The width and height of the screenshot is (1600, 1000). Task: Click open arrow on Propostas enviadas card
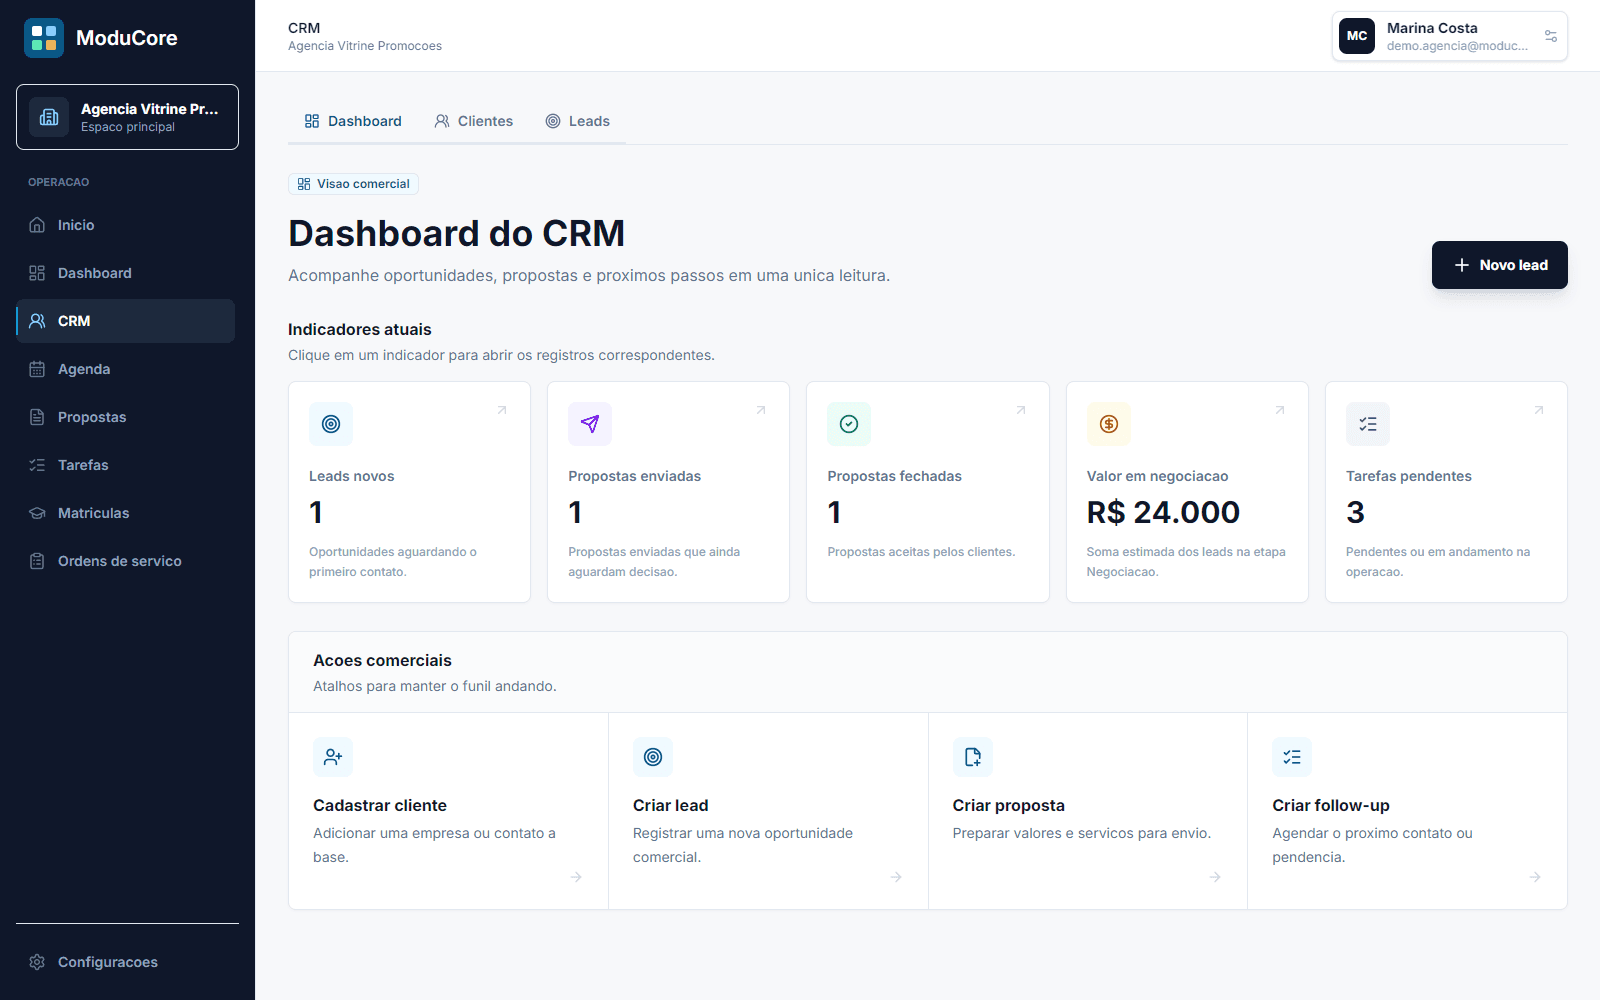click(761, 410)
